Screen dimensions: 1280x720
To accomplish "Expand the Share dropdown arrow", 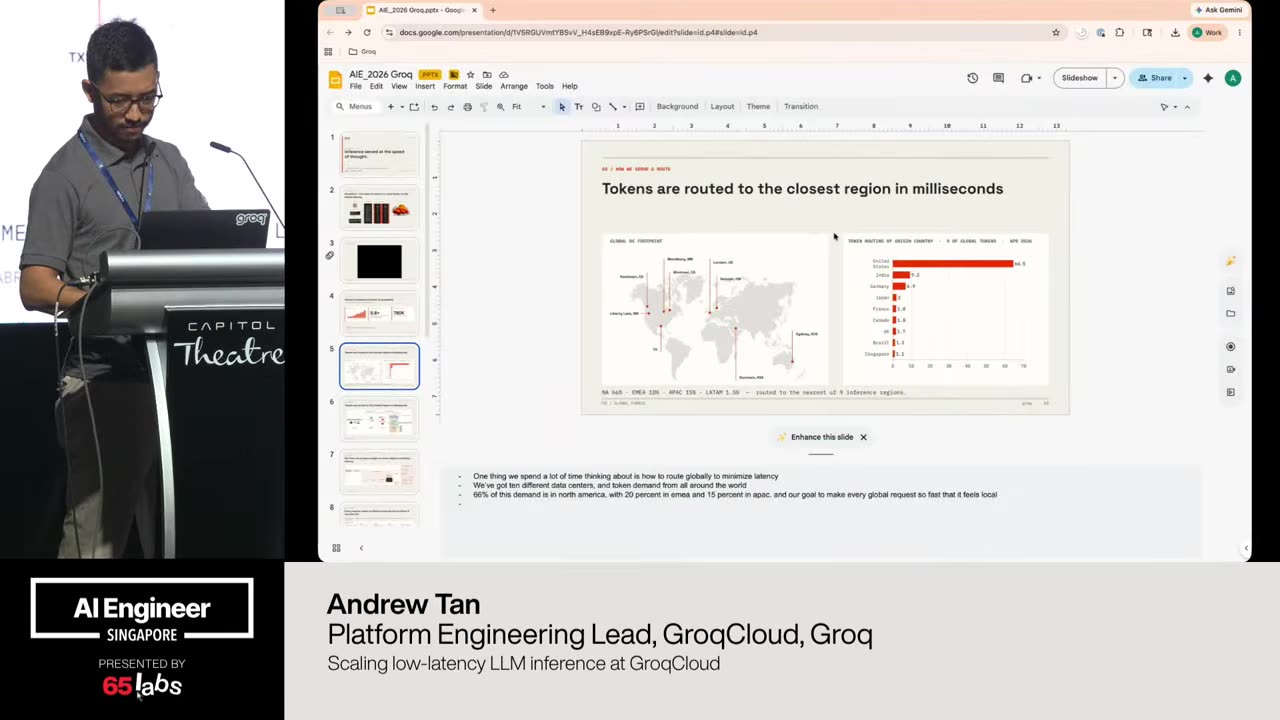I will [x=1185, y=78].
